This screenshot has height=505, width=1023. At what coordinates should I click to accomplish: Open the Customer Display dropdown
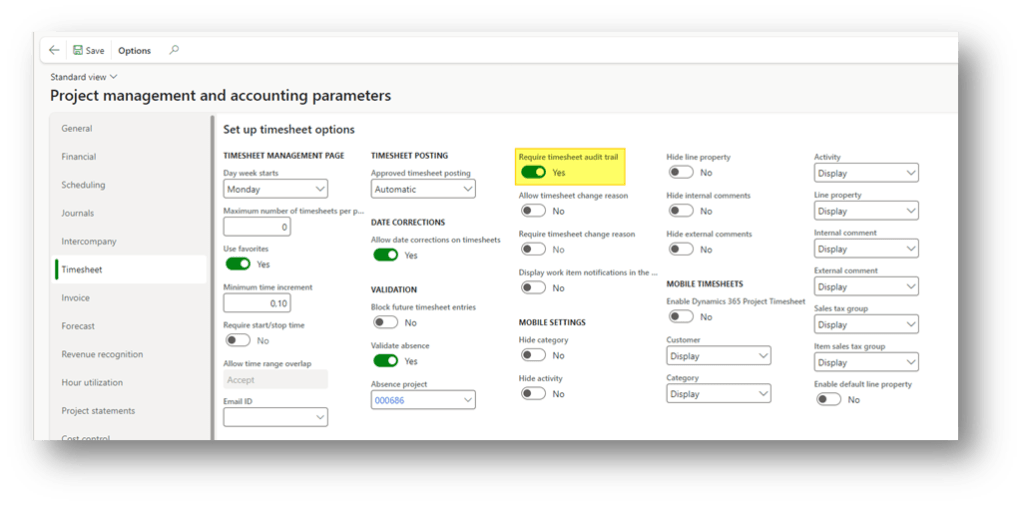[x=718, y=356]
